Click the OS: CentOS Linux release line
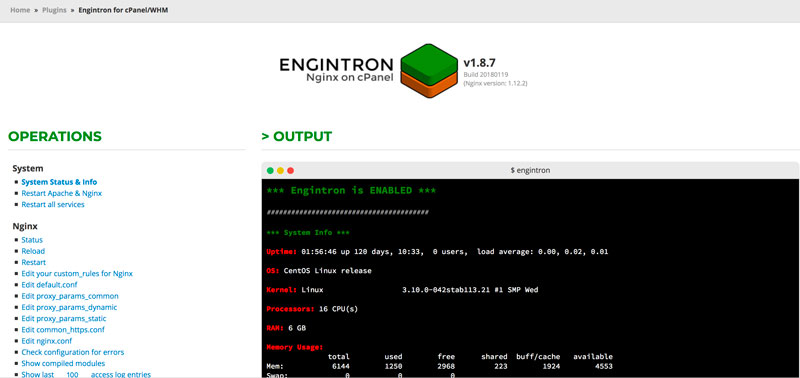The height and width of the screenshot is (378, 800). pyautogui.click(x=319, y=271)
